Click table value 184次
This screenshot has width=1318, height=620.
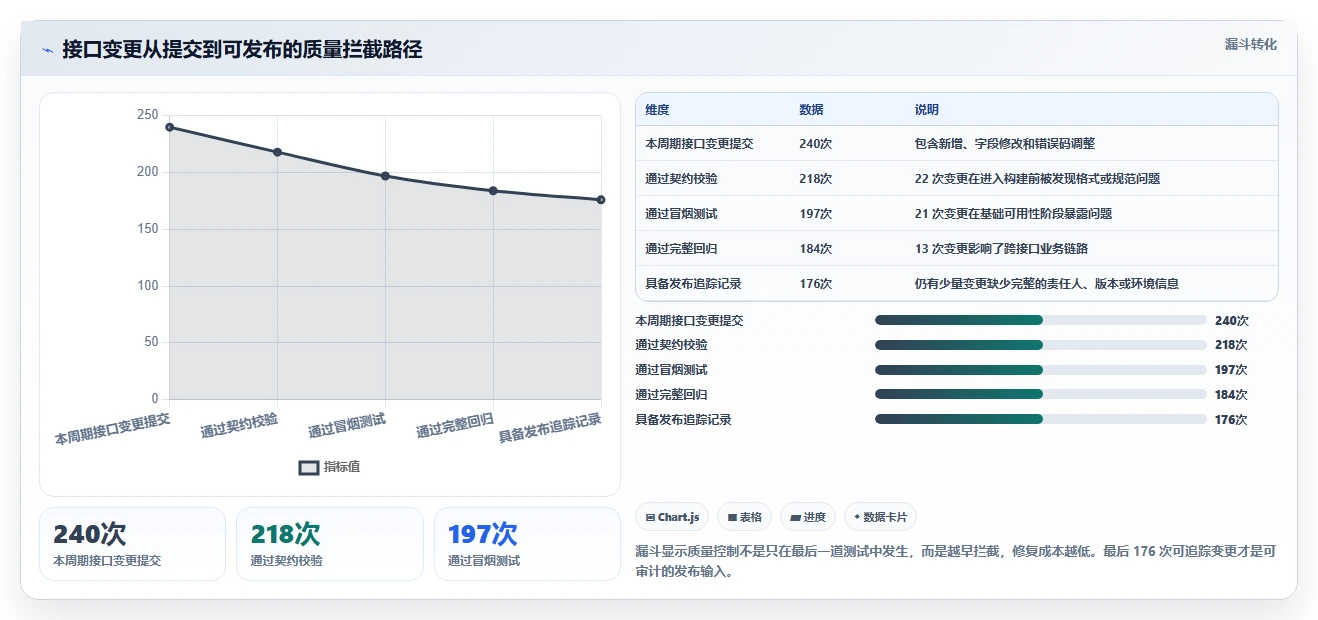pyautogui.click(x=816, y=249)
